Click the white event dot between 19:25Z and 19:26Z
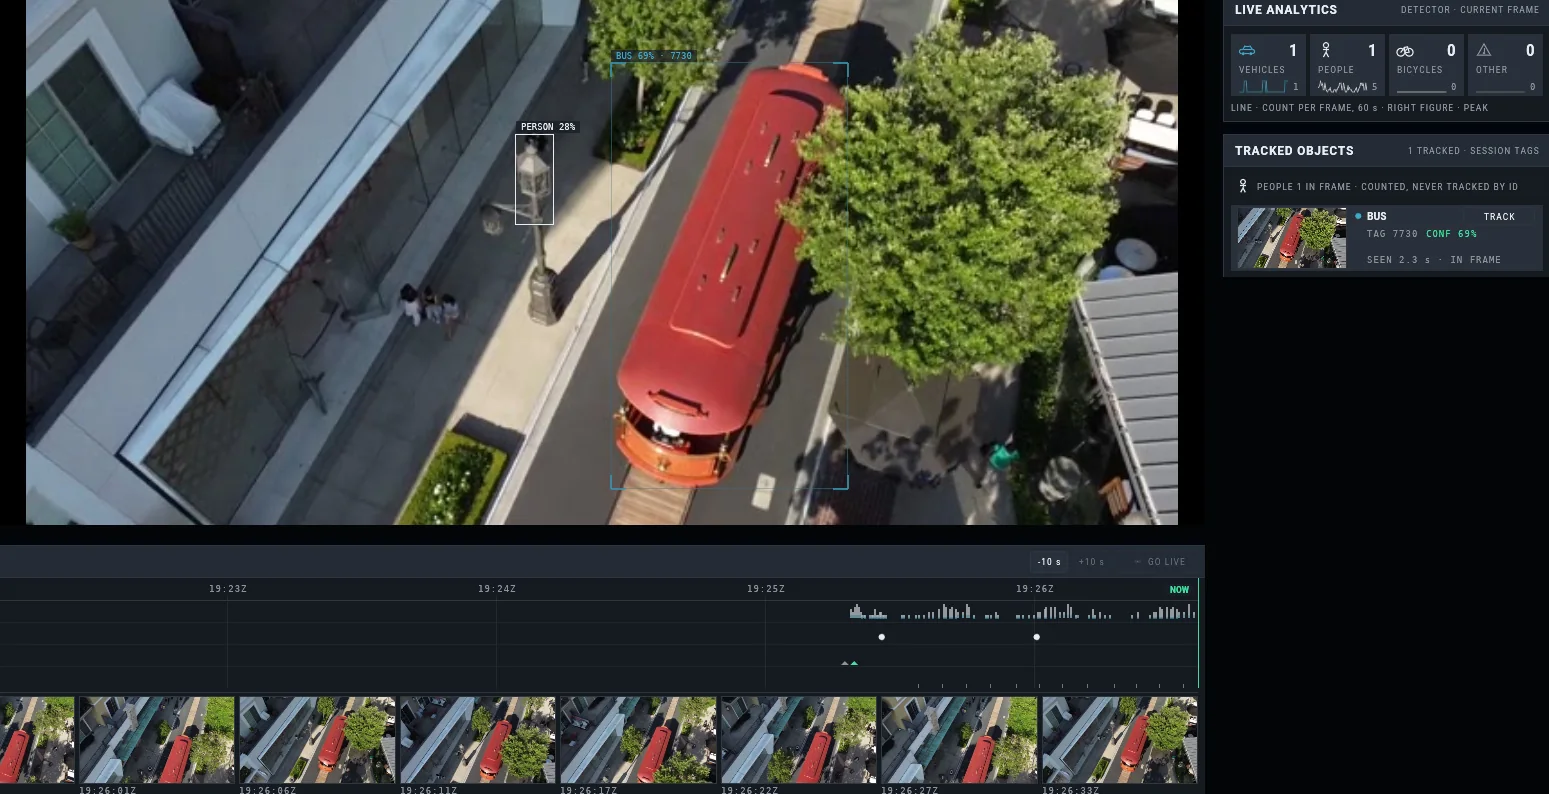 click(882, 637)
